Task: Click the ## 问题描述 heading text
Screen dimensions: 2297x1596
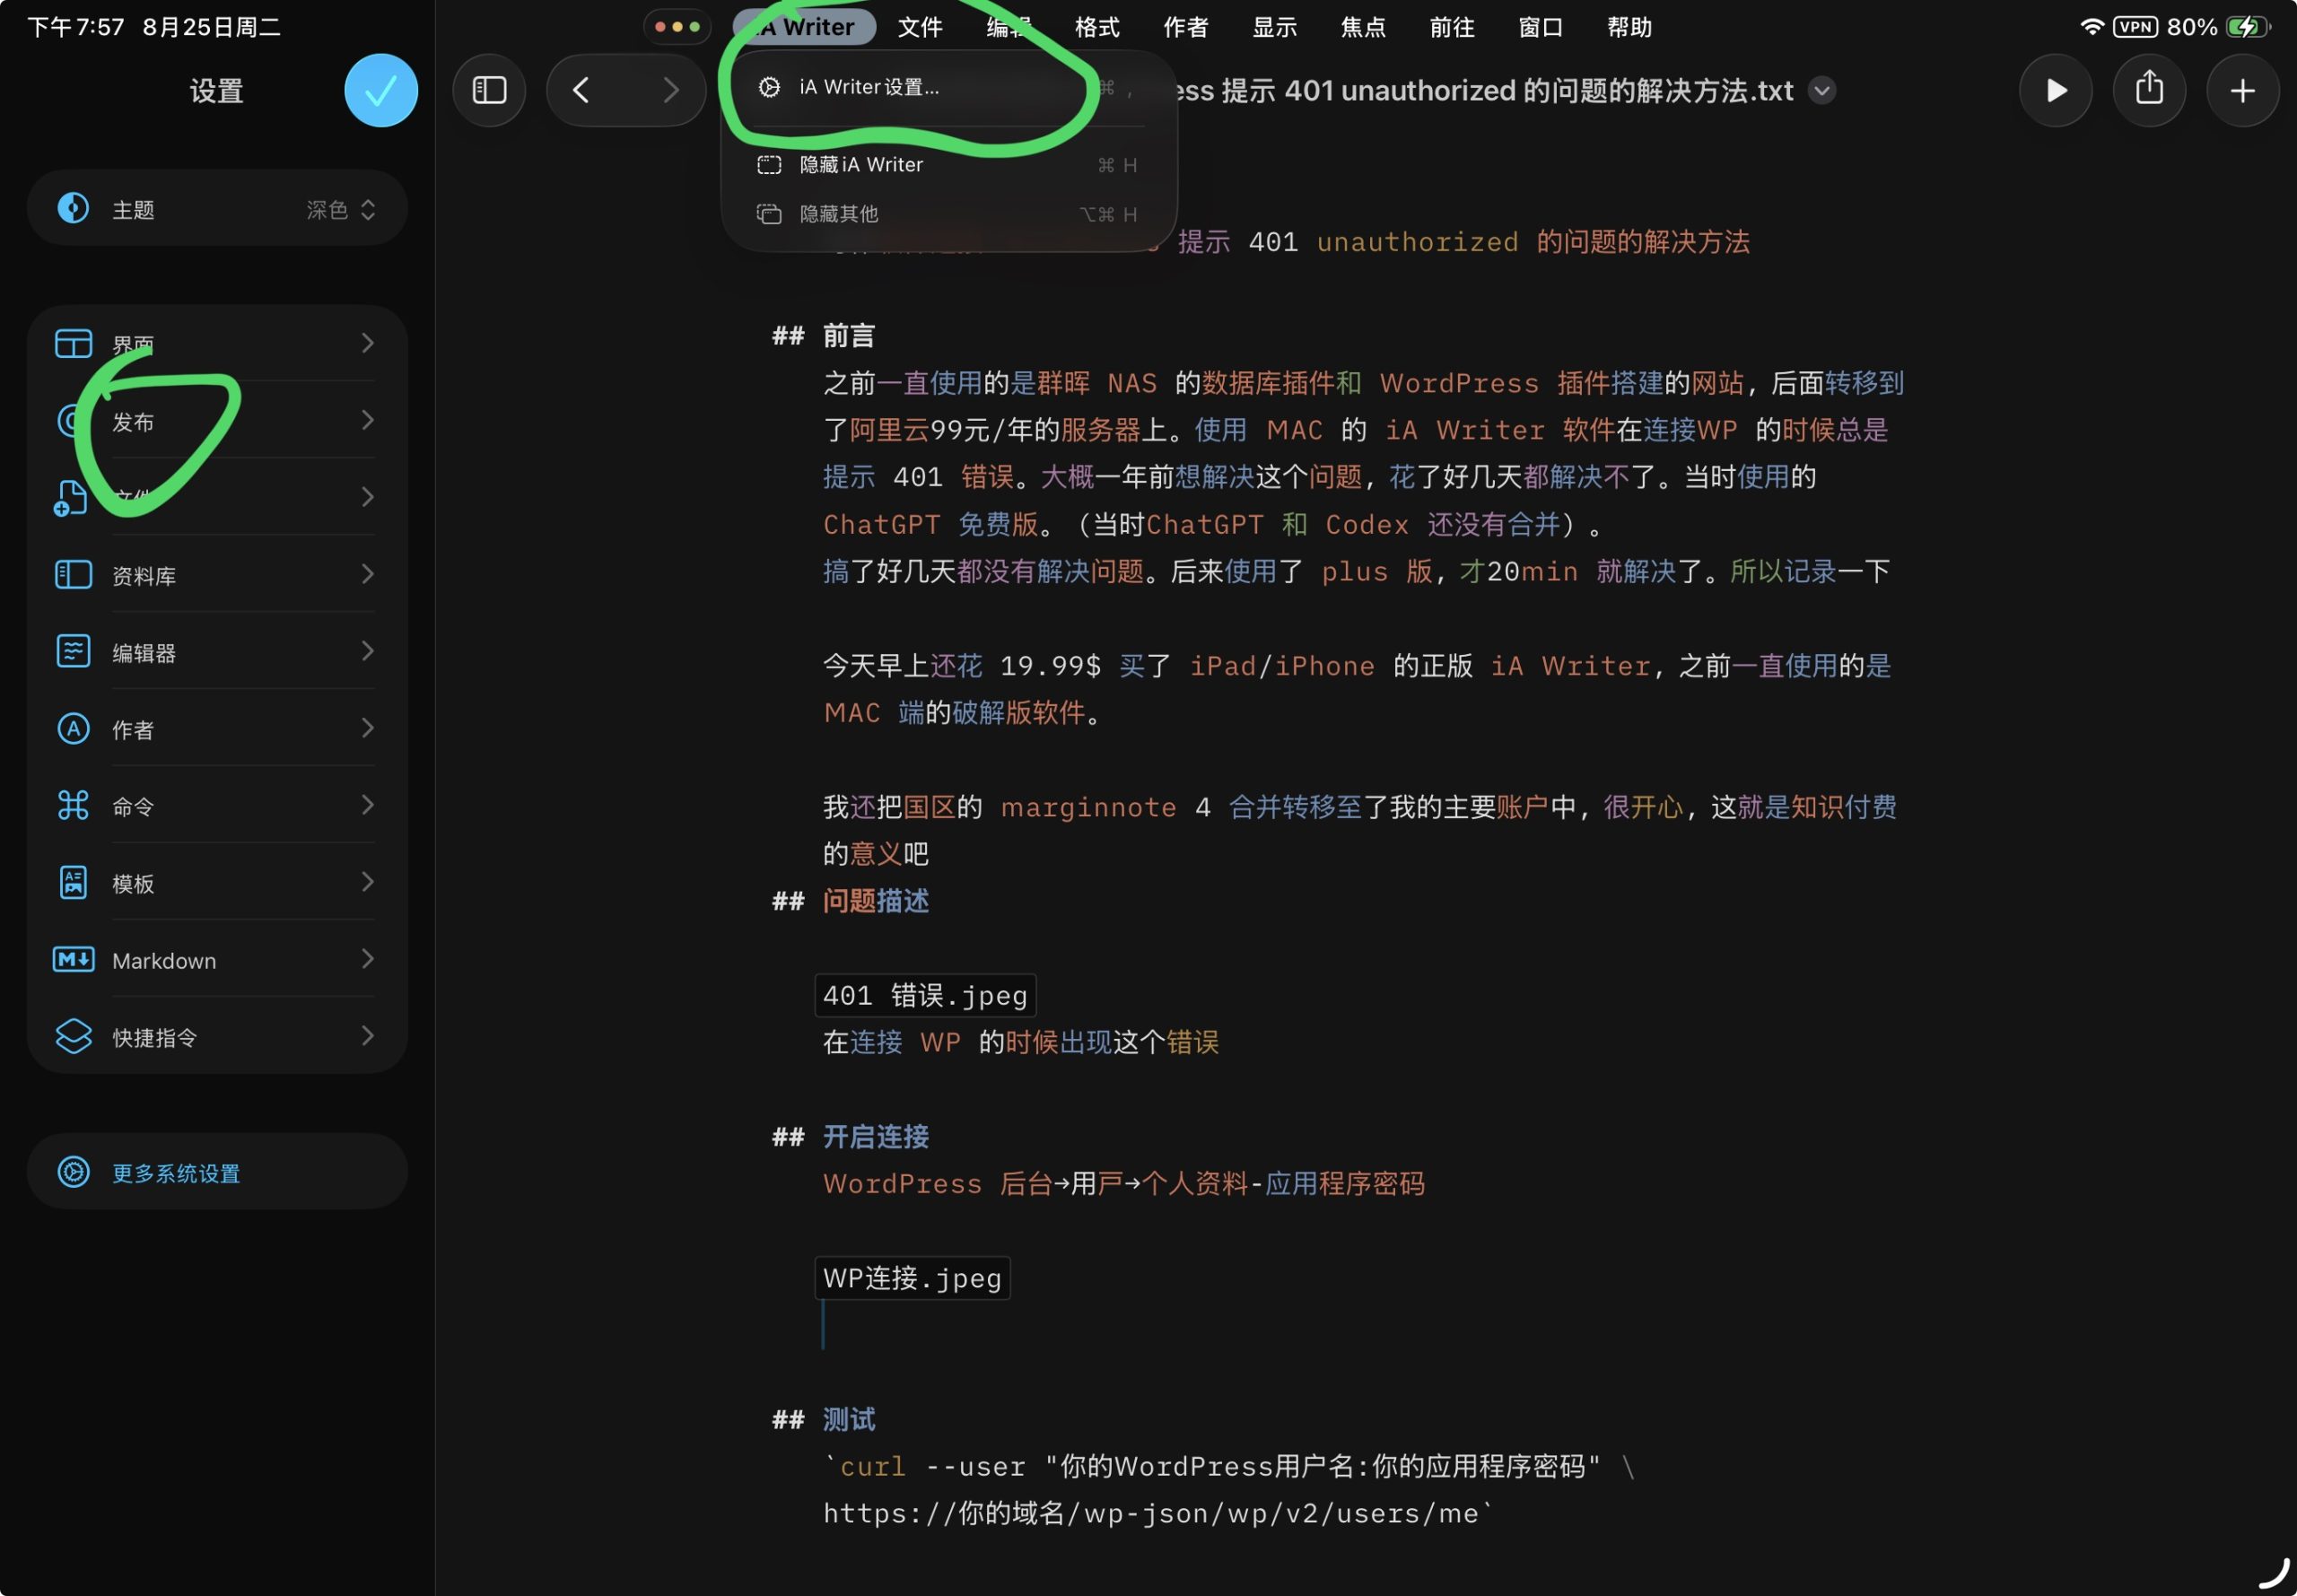Action: [851, 901]
